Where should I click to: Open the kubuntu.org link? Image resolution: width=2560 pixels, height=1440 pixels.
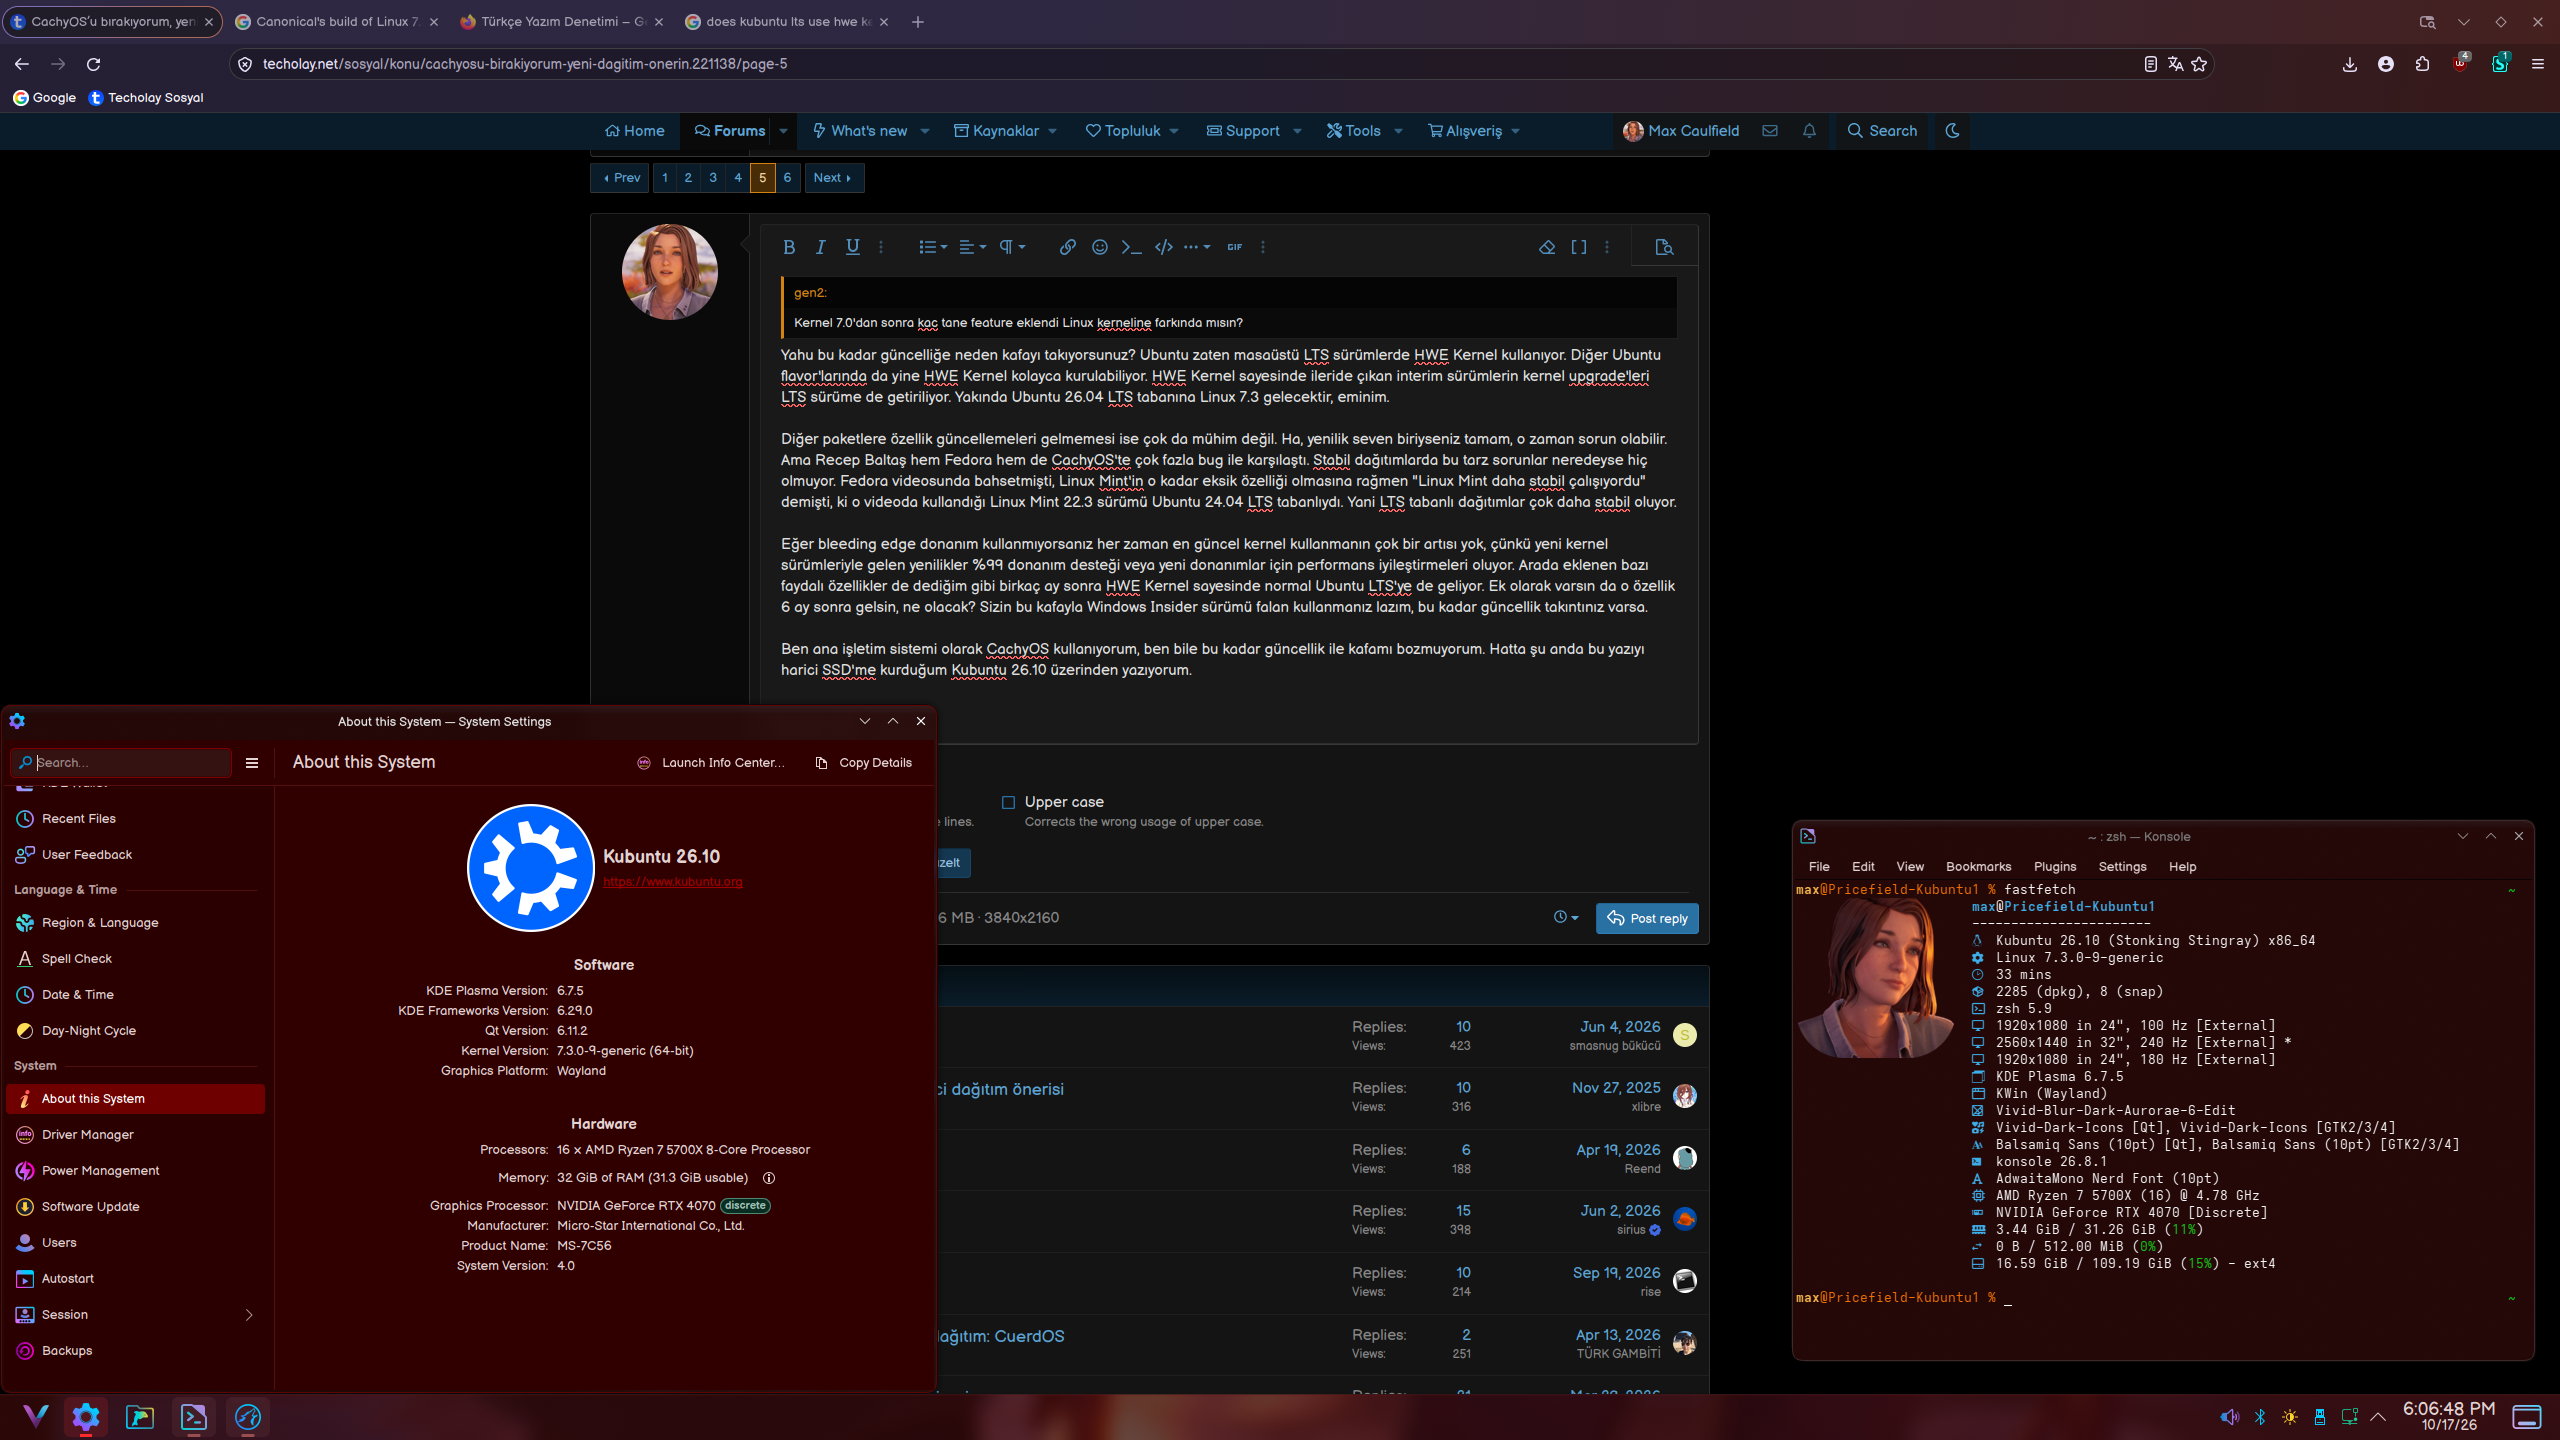tap(672, 882)
